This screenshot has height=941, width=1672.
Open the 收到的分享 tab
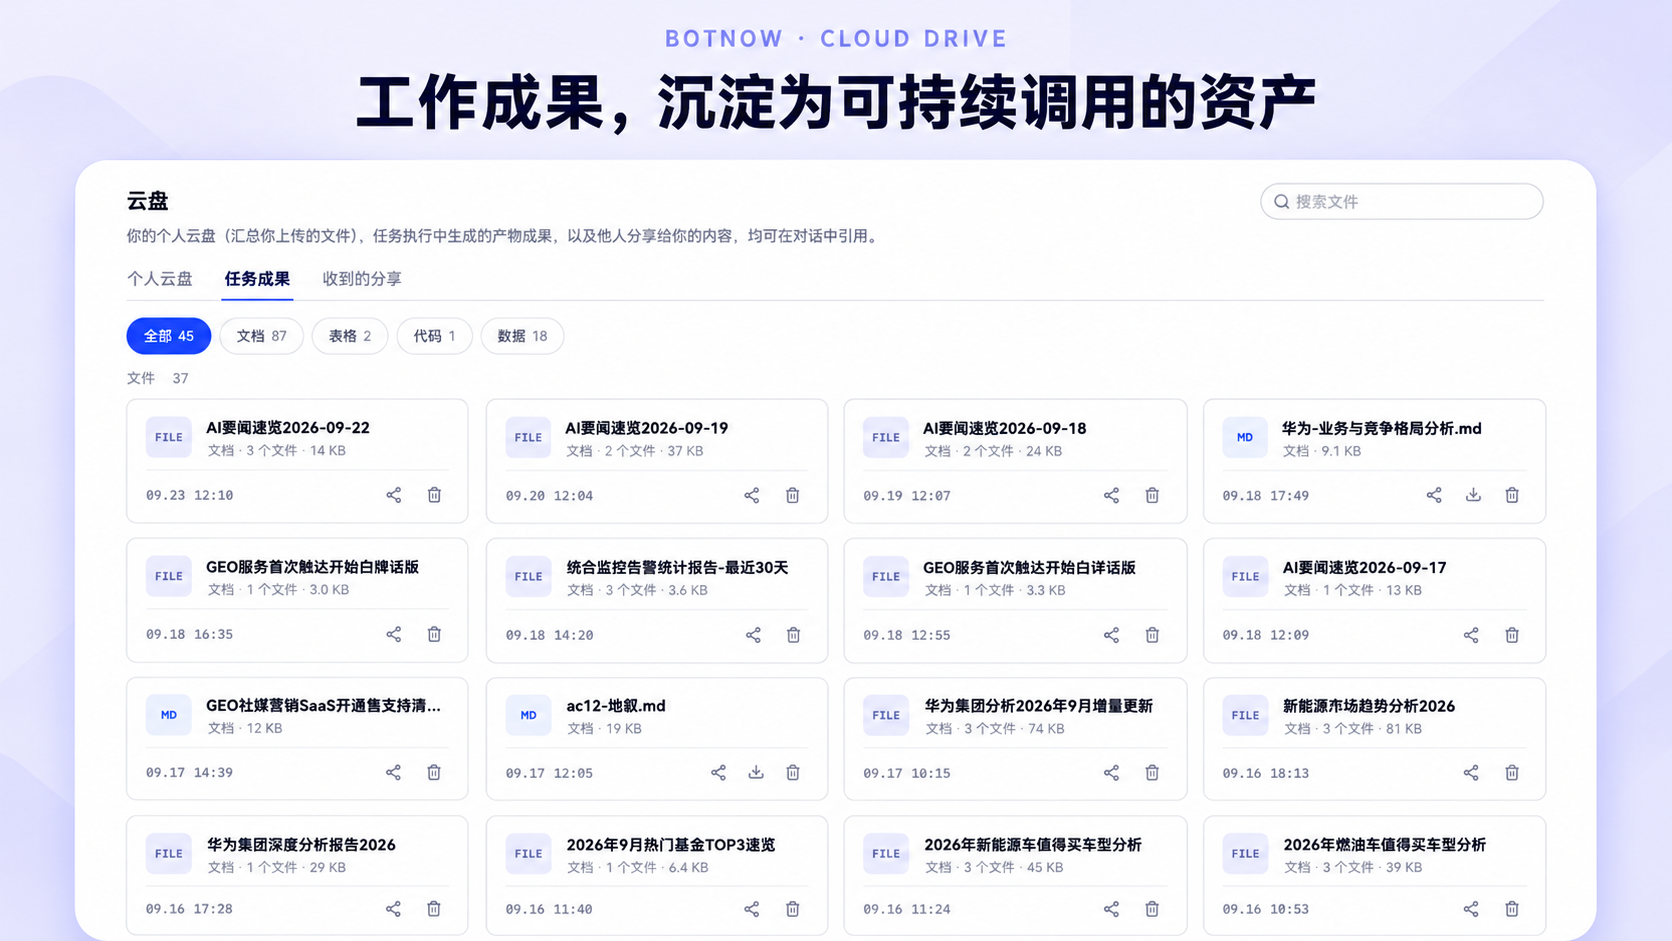pos(362,279)
